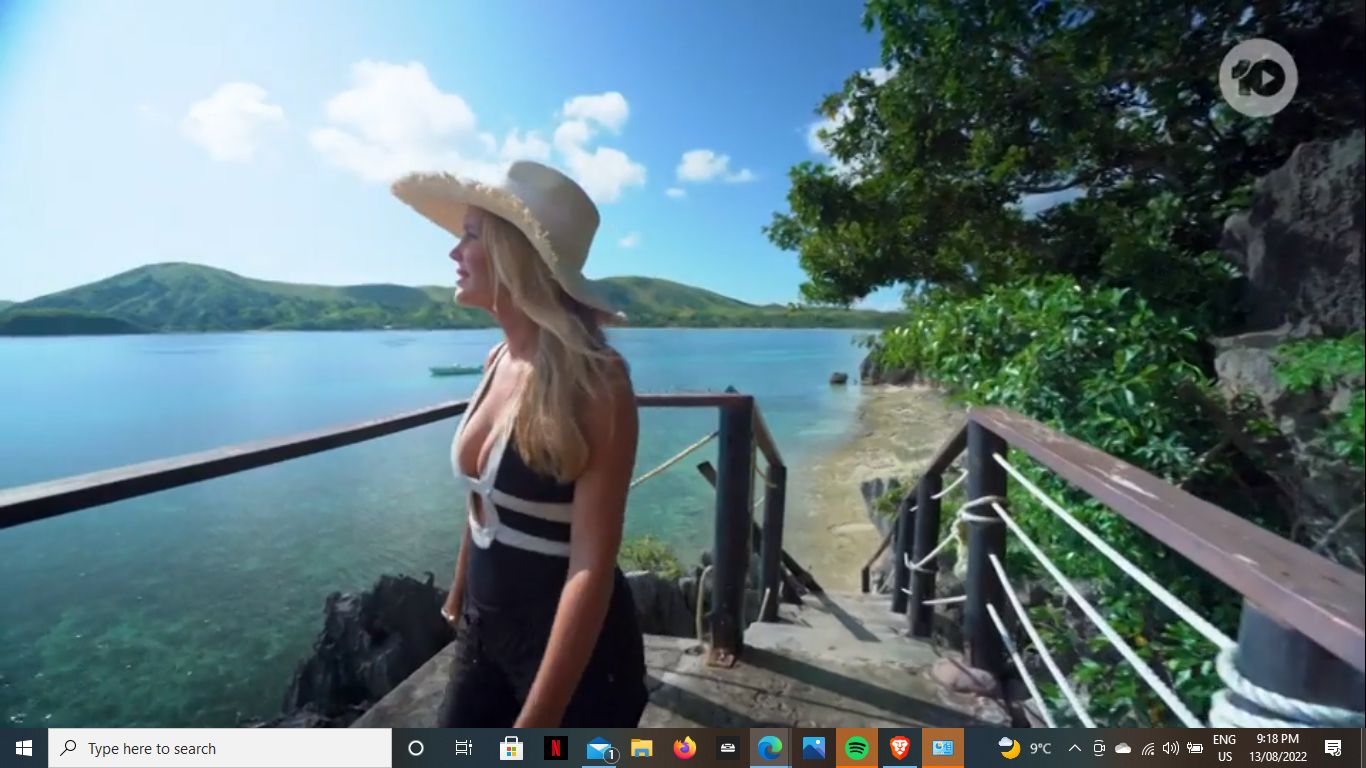Launch Microsoft Store from the taskbar
This screenshot has height=768, width=1366.
(512, 748)
